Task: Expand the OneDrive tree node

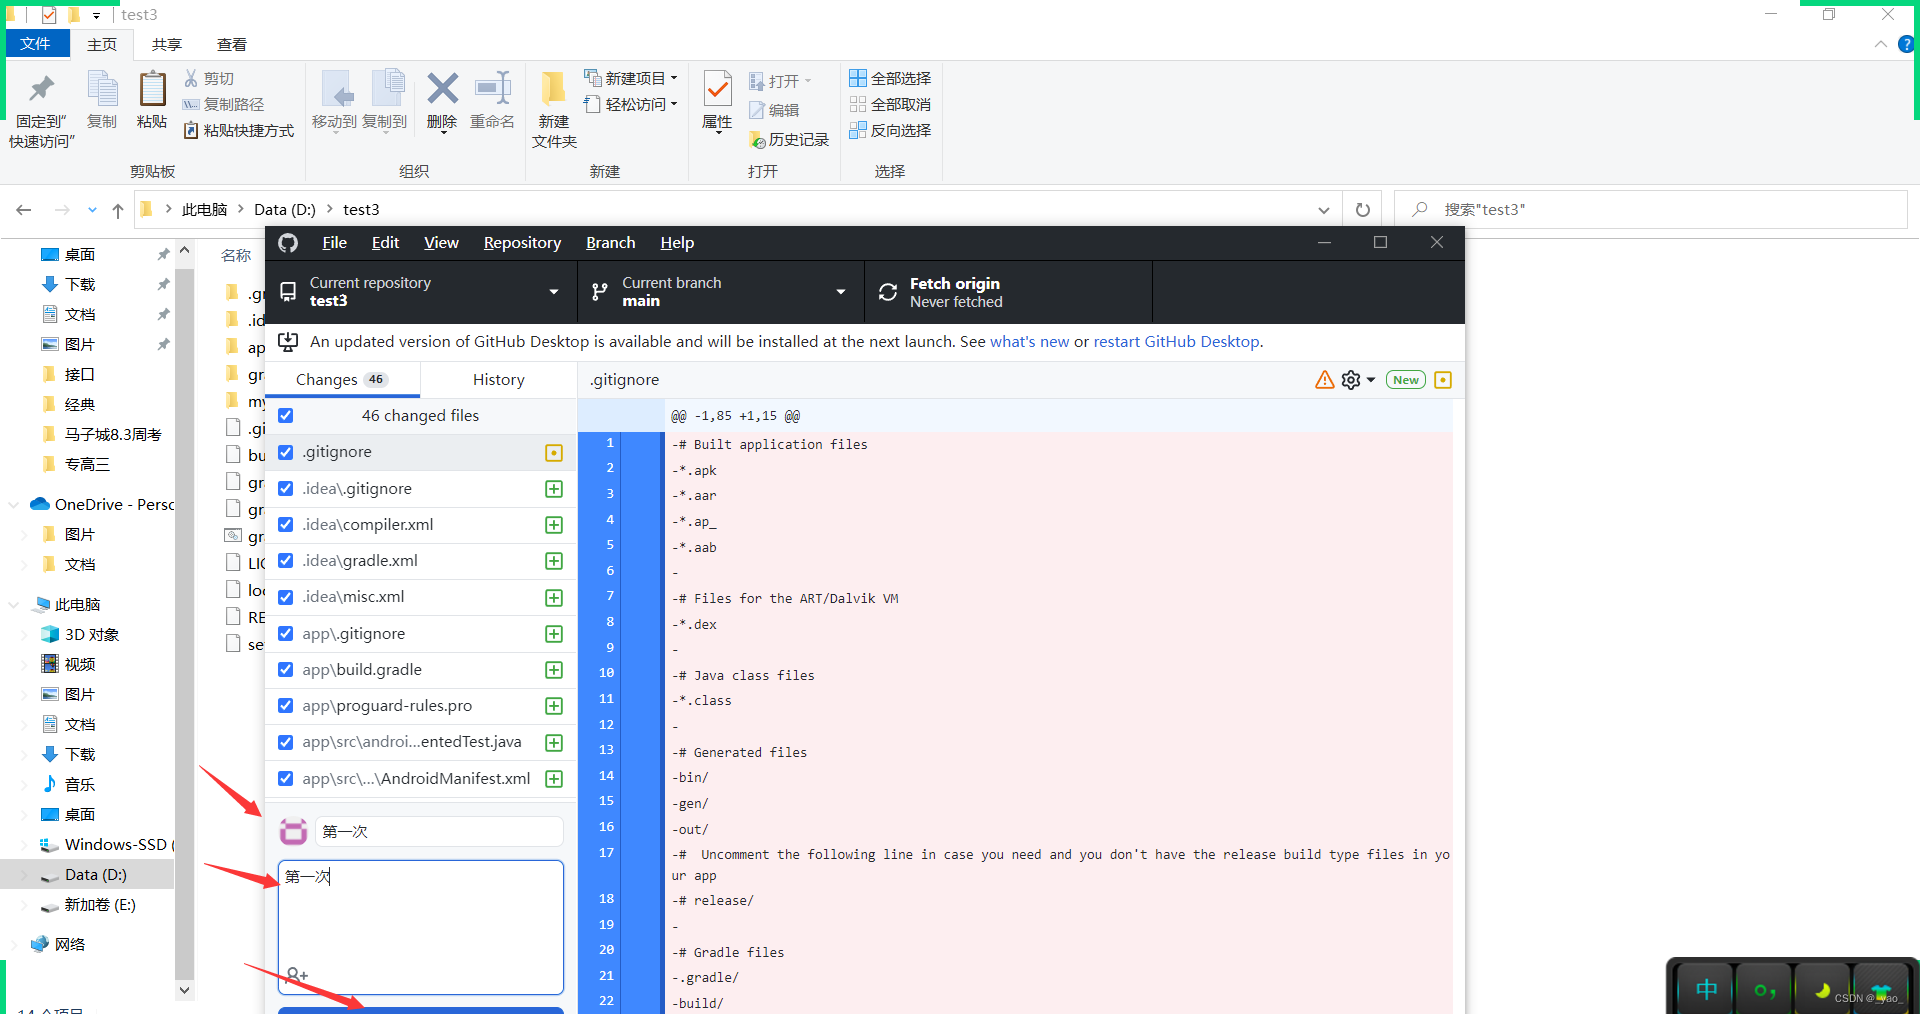Action: point(13,504)
